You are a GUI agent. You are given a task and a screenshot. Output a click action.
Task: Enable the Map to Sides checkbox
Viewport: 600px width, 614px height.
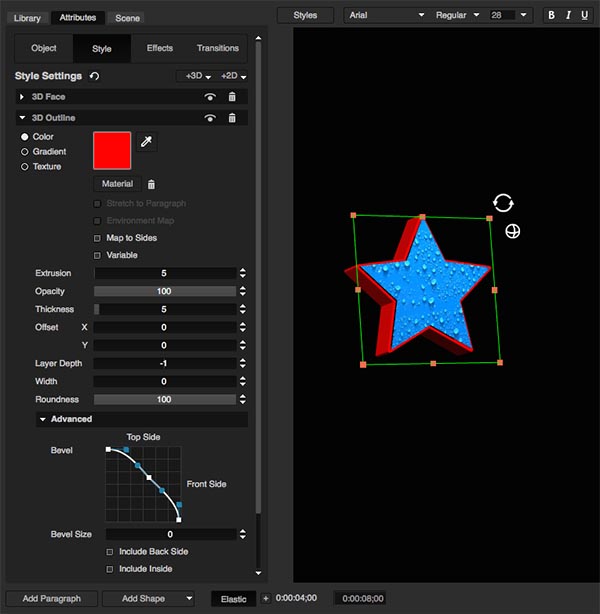coord(97,238)
